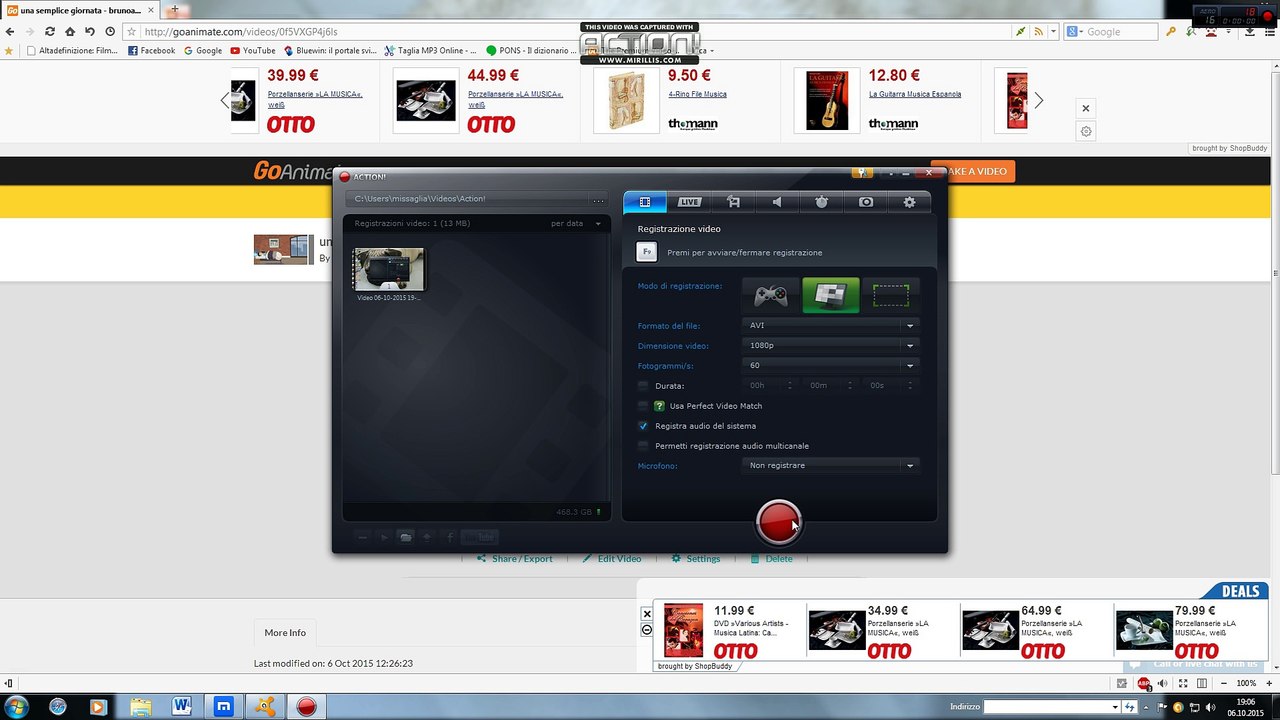
Task: Open the screenshots camera tab in Action!
Action: click(x=866, y=202)
